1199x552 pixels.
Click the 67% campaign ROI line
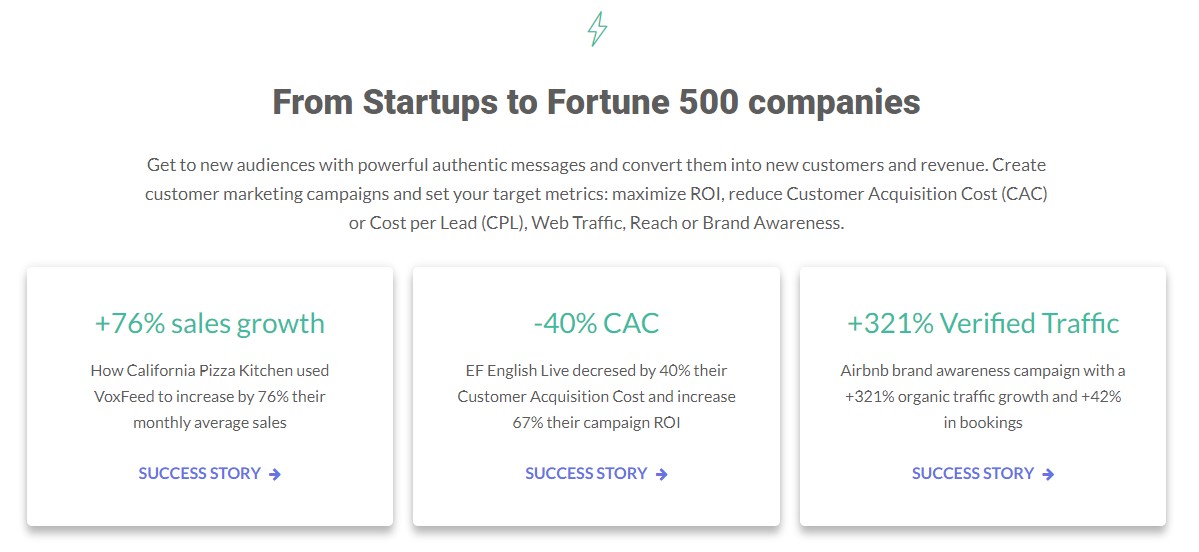point(596,422)
